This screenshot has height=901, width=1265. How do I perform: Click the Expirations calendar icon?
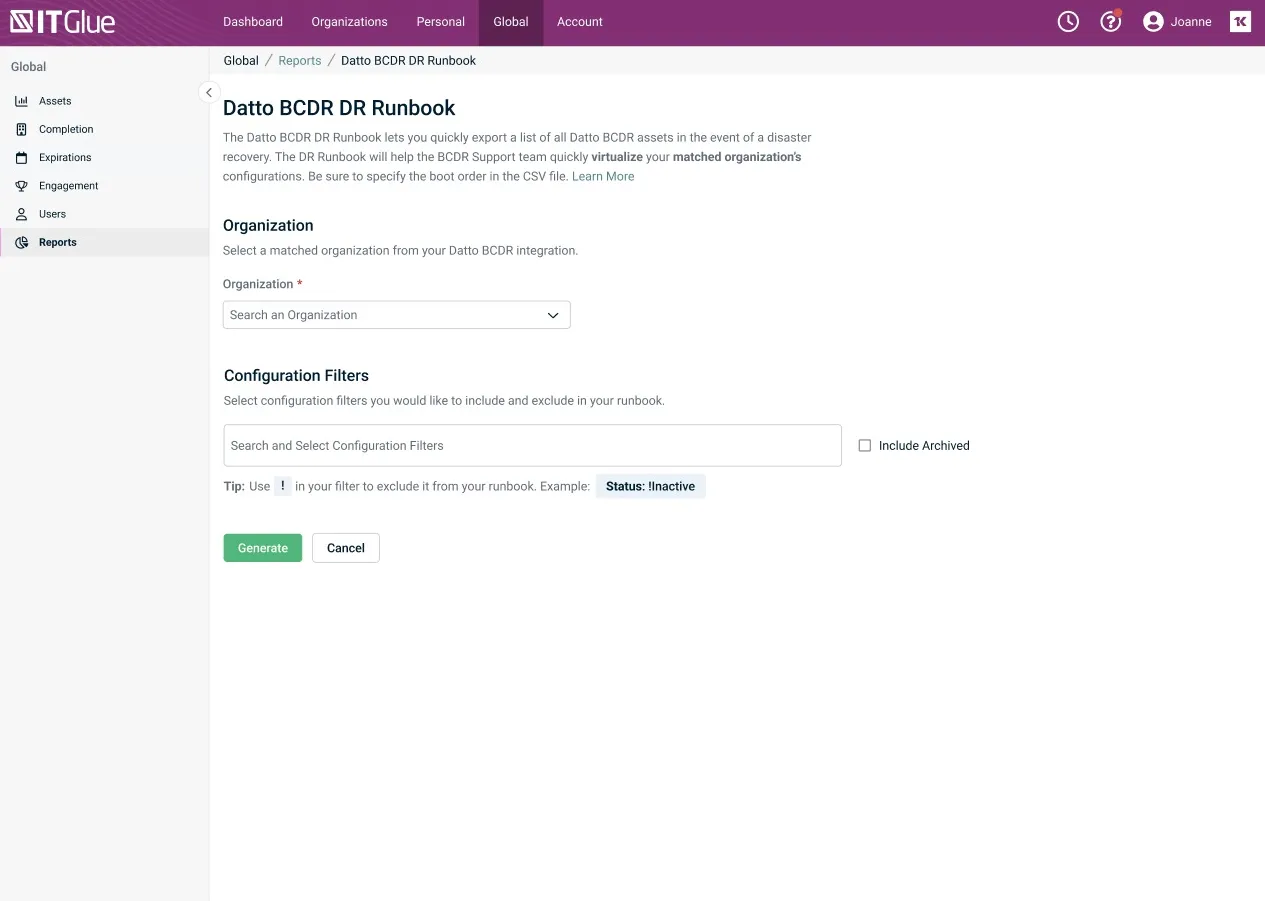(21, 158)
